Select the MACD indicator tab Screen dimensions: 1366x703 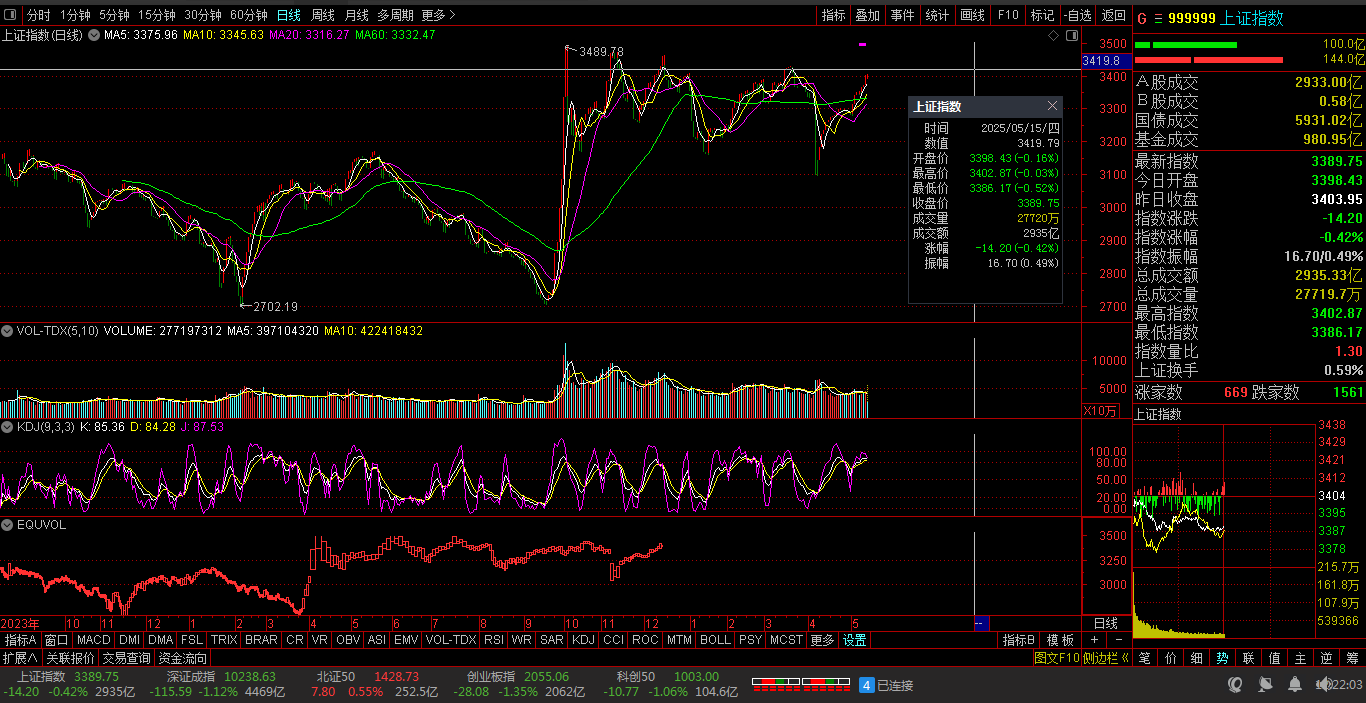click(x=94, y=640)
